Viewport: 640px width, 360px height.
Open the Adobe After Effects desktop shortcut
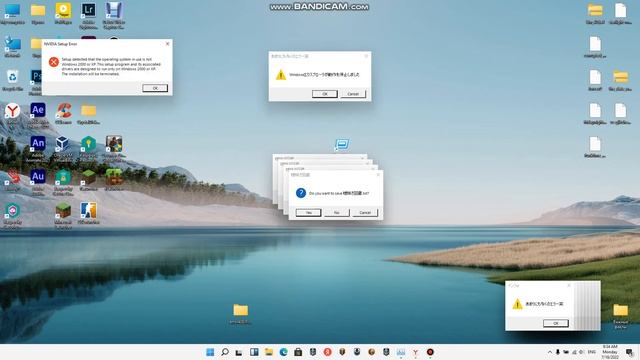click(x=38, y=110)
